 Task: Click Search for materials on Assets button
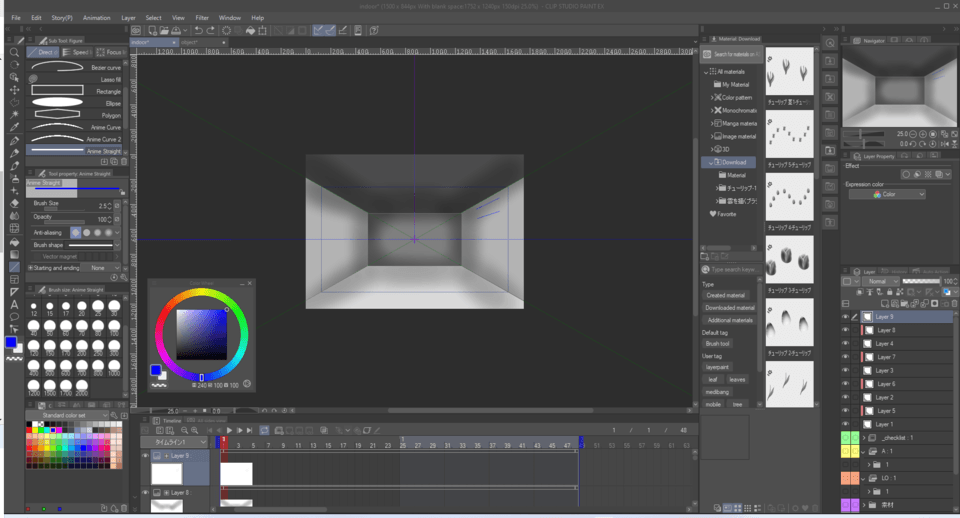[732, 54]
